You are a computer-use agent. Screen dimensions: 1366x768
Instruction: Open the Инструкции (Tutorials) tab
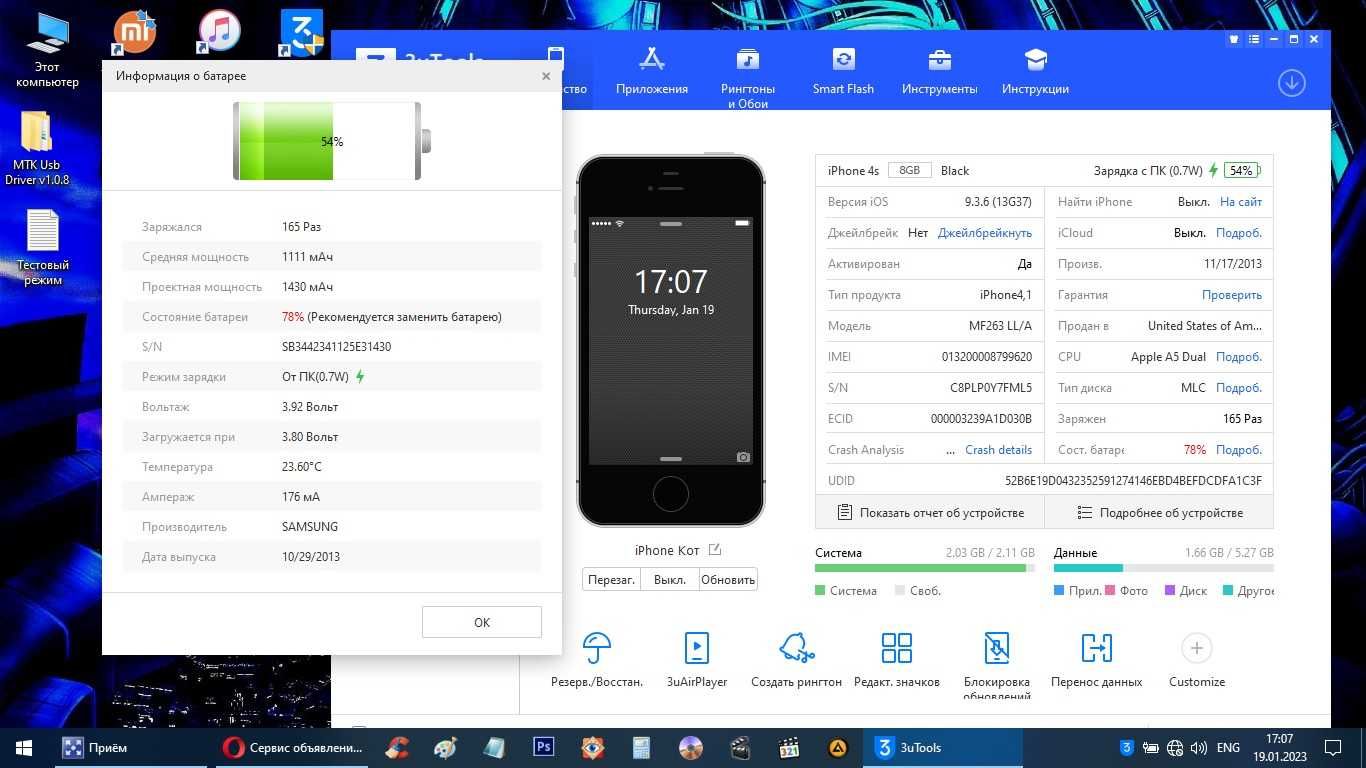point(1035,71)
